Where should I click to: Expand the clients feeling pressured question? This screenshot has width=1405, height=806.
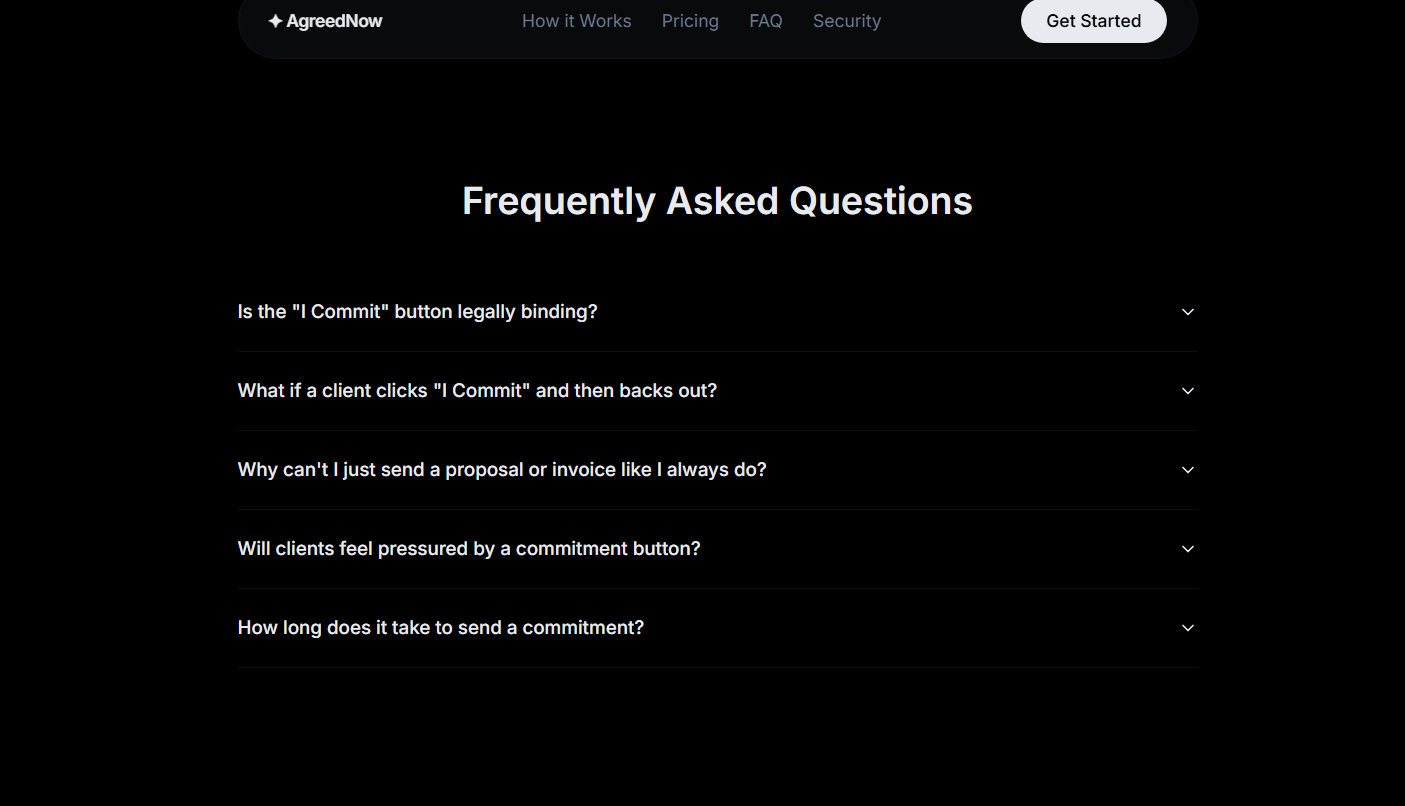(x=469, y=548)
